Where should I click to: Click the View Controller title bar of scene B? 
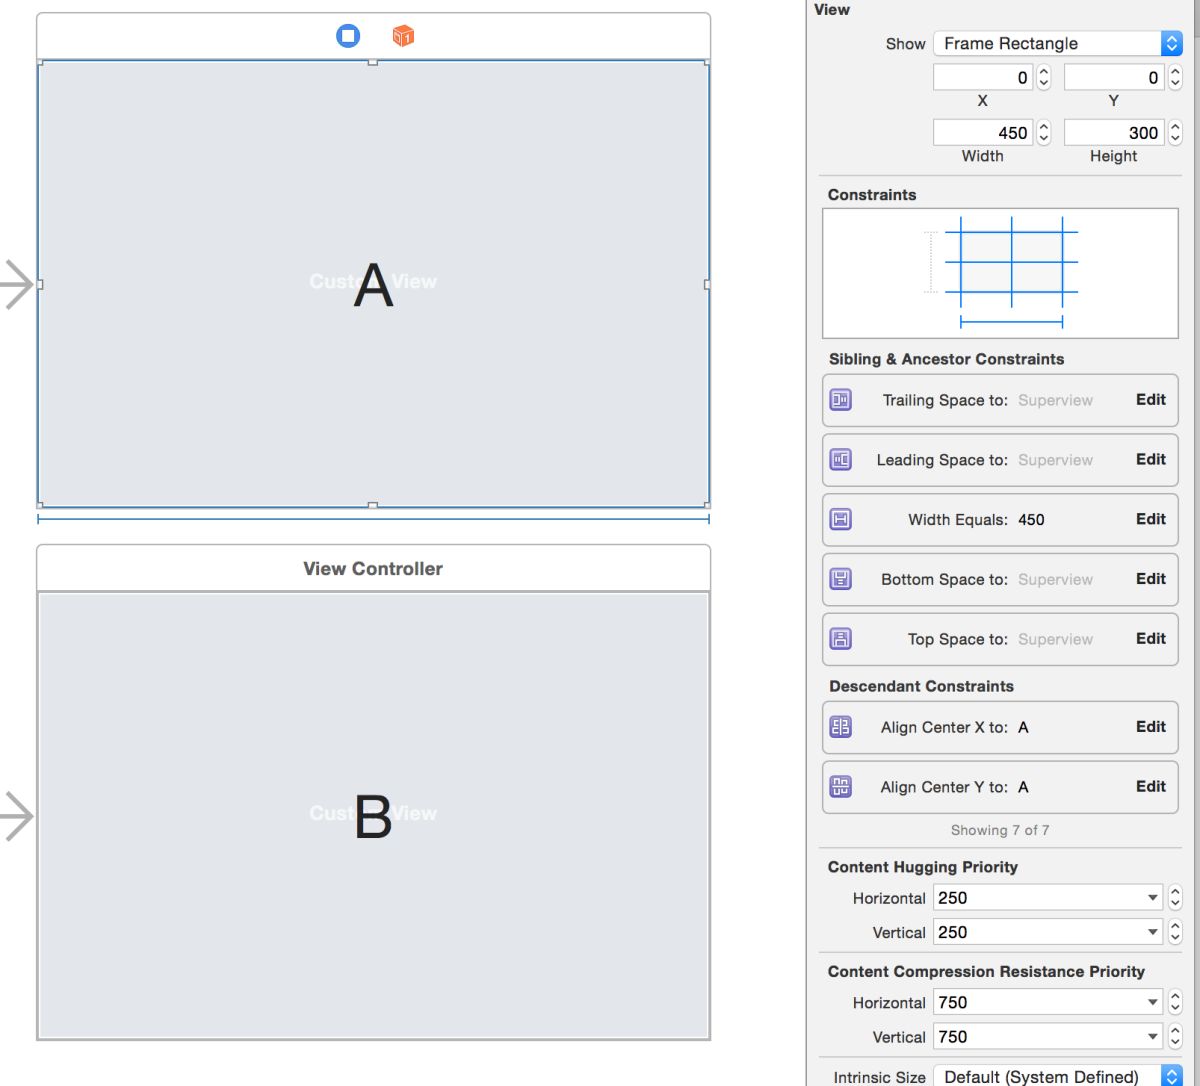tap(373, 568)
